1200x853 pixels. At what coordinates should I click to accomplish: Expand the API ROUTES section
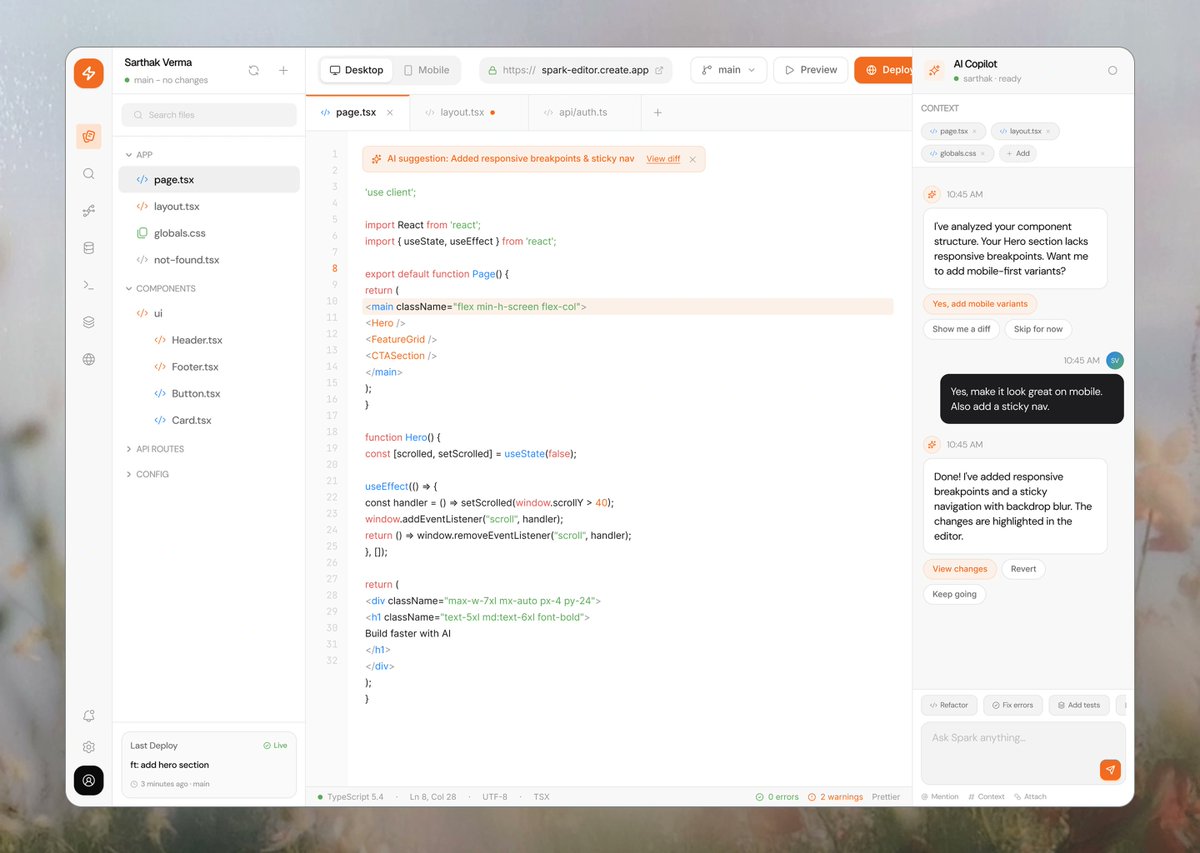pyautogui.click(x=154, y=449)
